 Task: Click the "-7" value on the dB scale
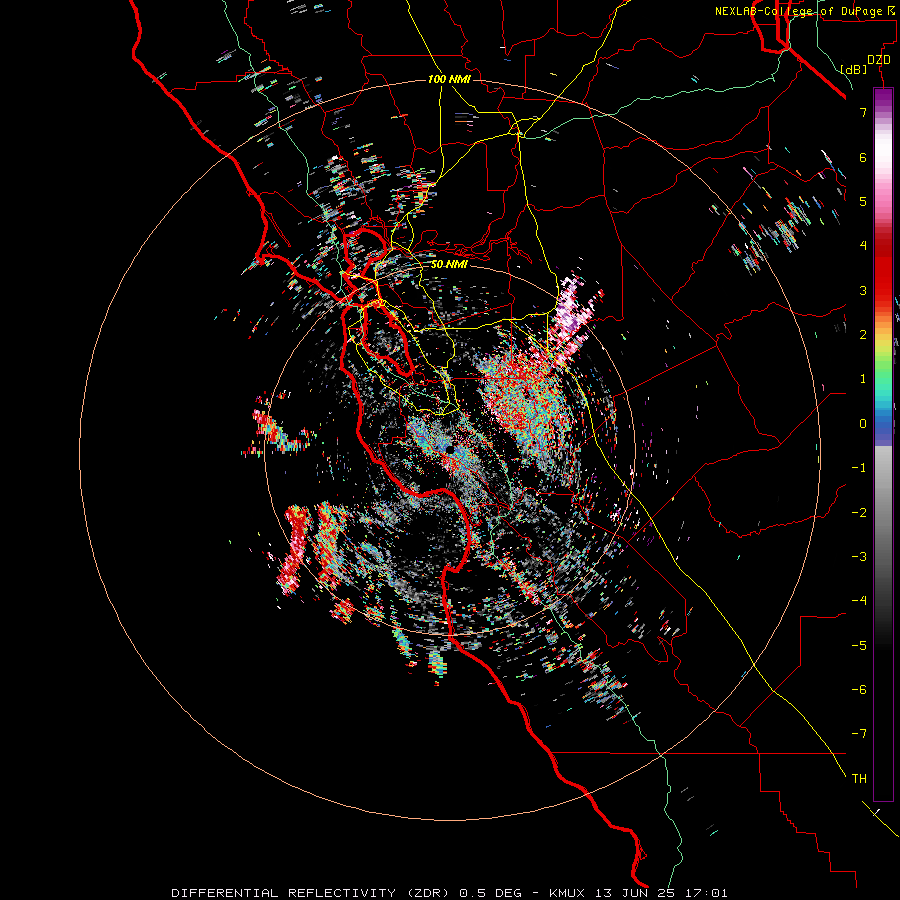pyautogui.click(x=859, y=734)
